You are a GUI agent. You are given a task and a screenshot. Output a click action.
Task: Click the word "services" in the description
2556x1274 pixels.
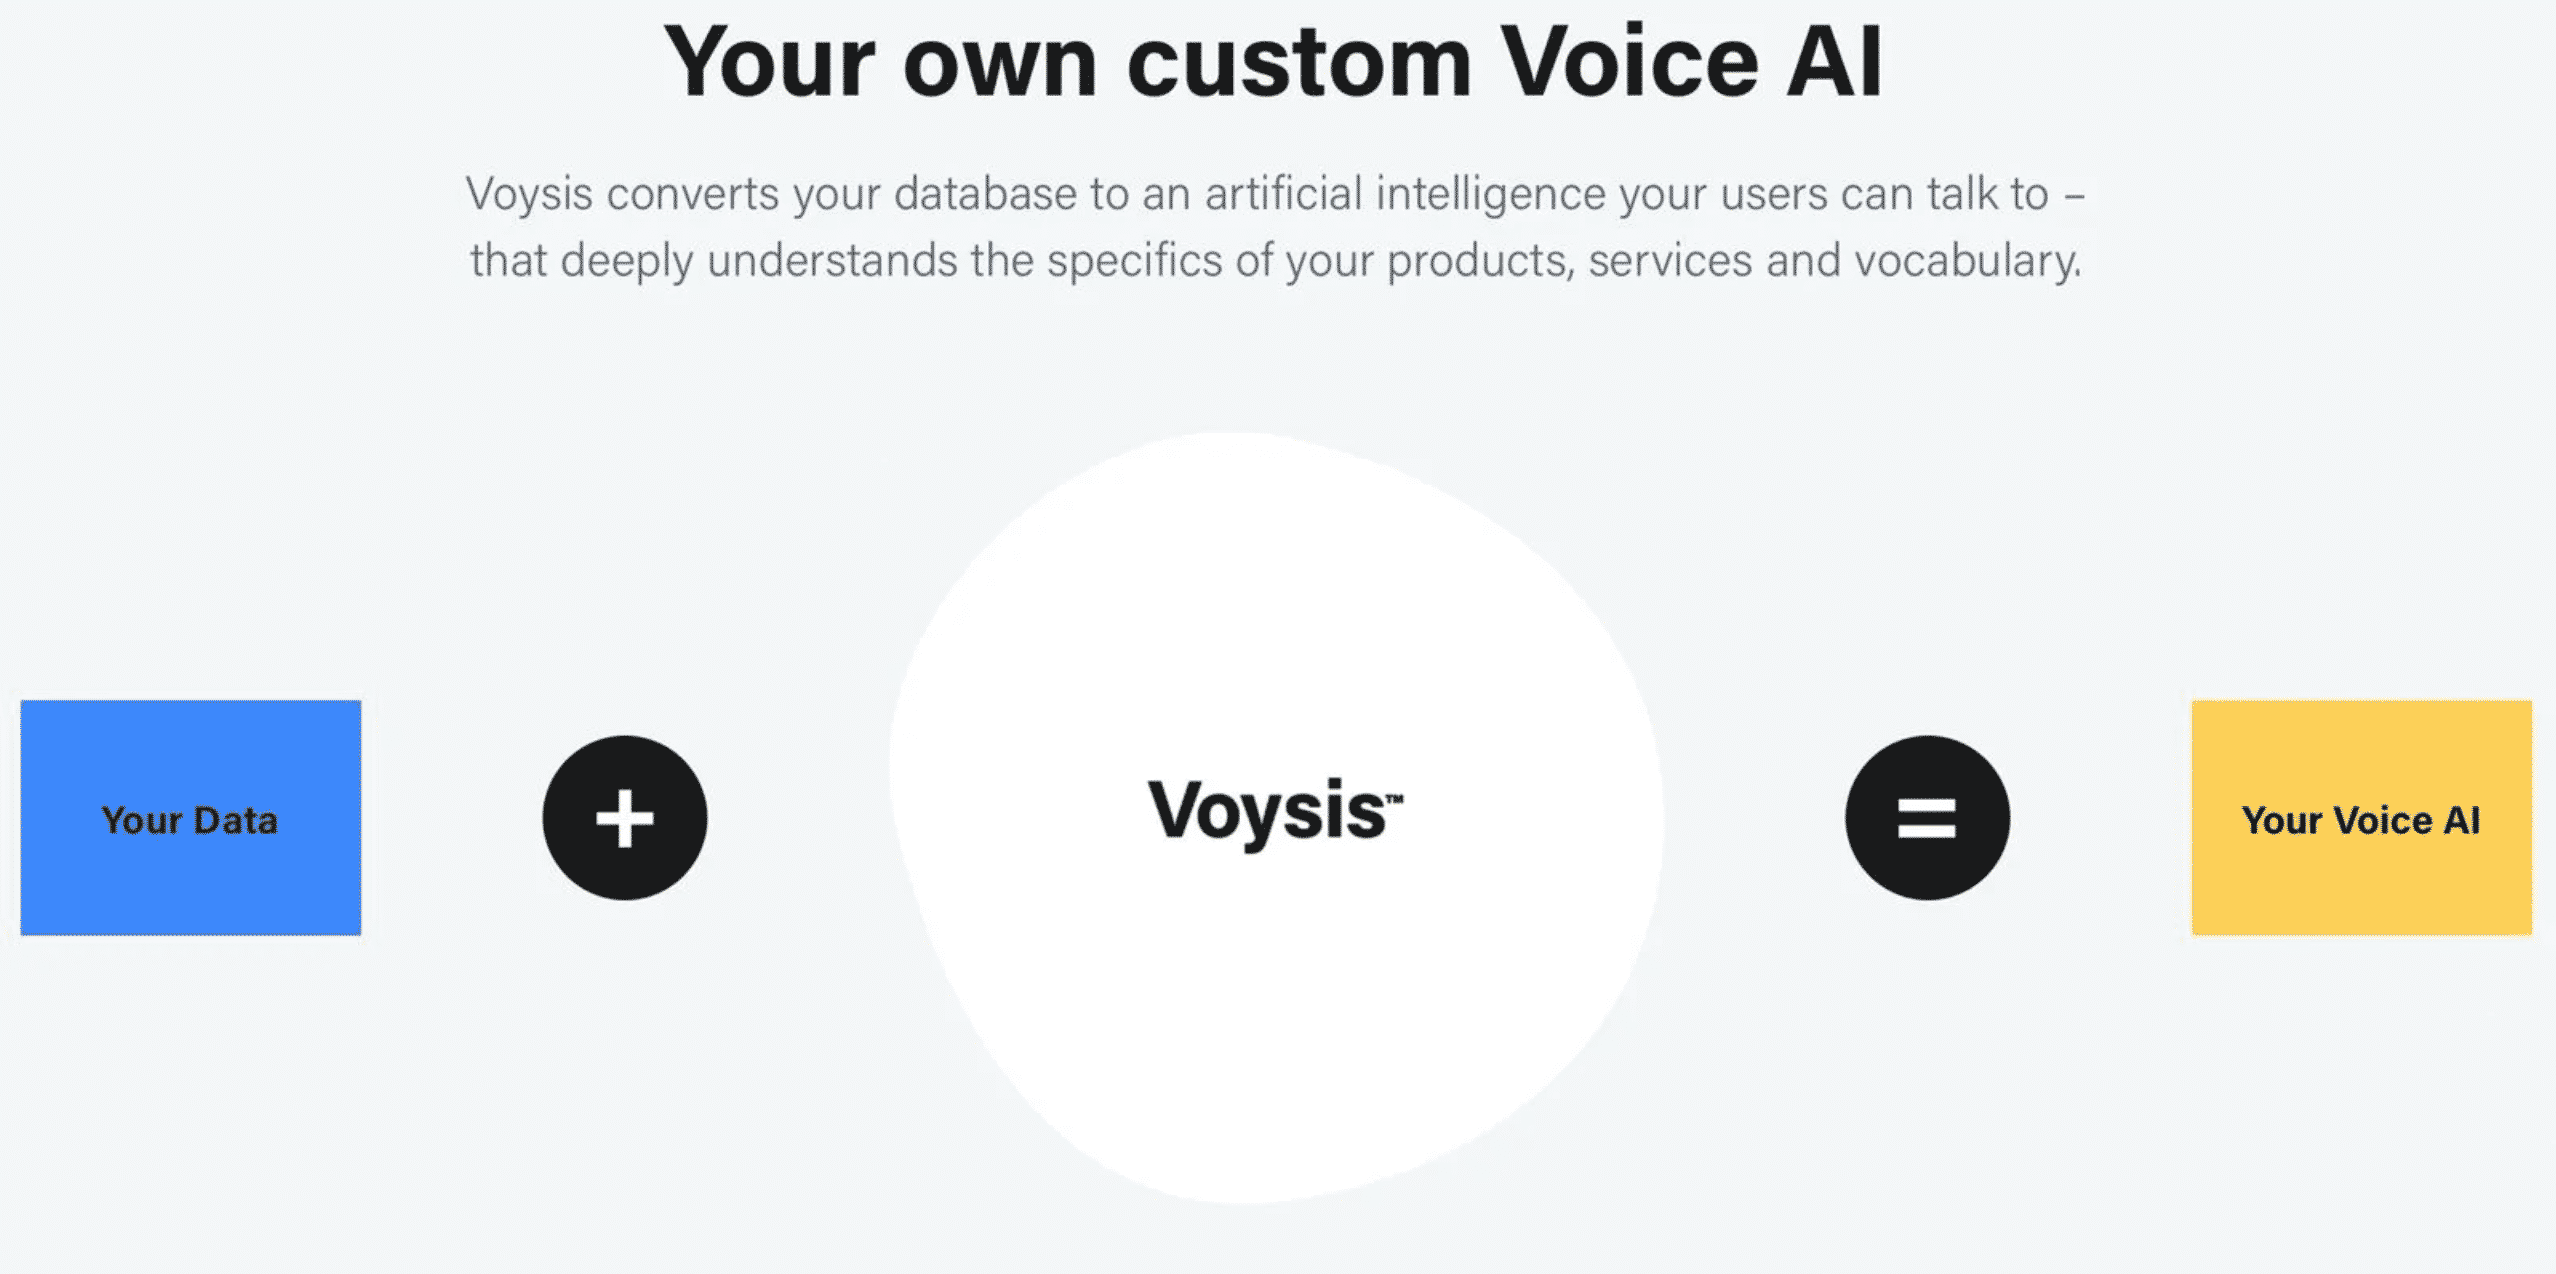pyautogui.click(x=1669, y=261)
